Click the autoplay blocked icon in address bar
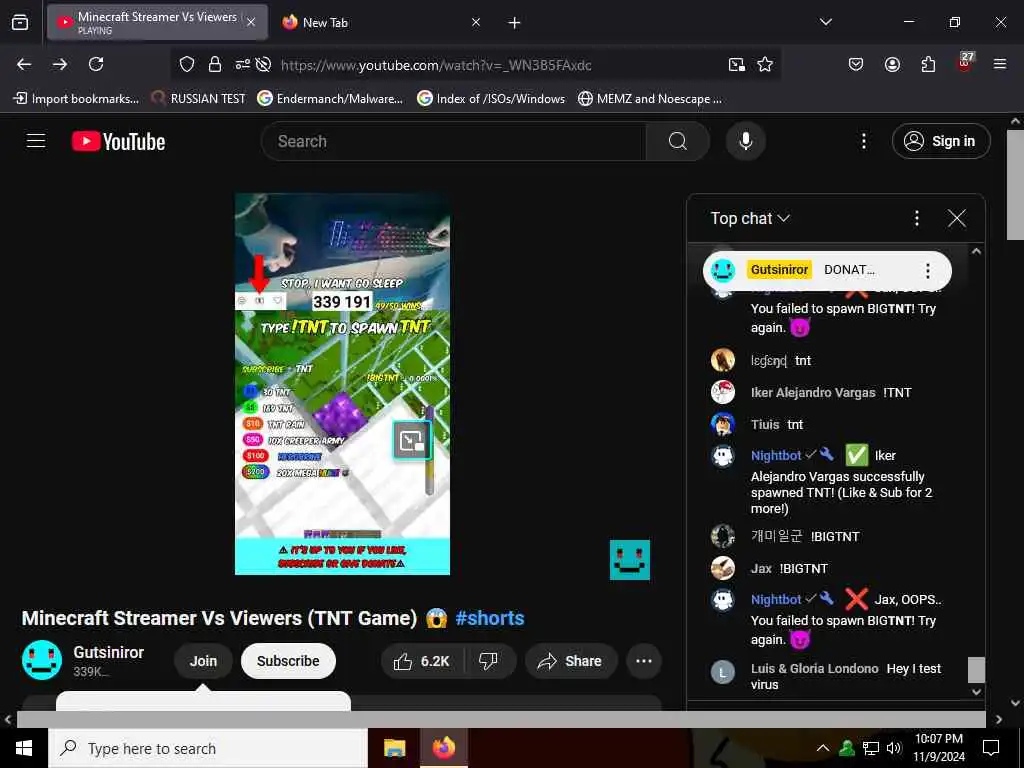The height and width of the screenshot is (768, 1024). pyautogui.click(x=263, y=64)
